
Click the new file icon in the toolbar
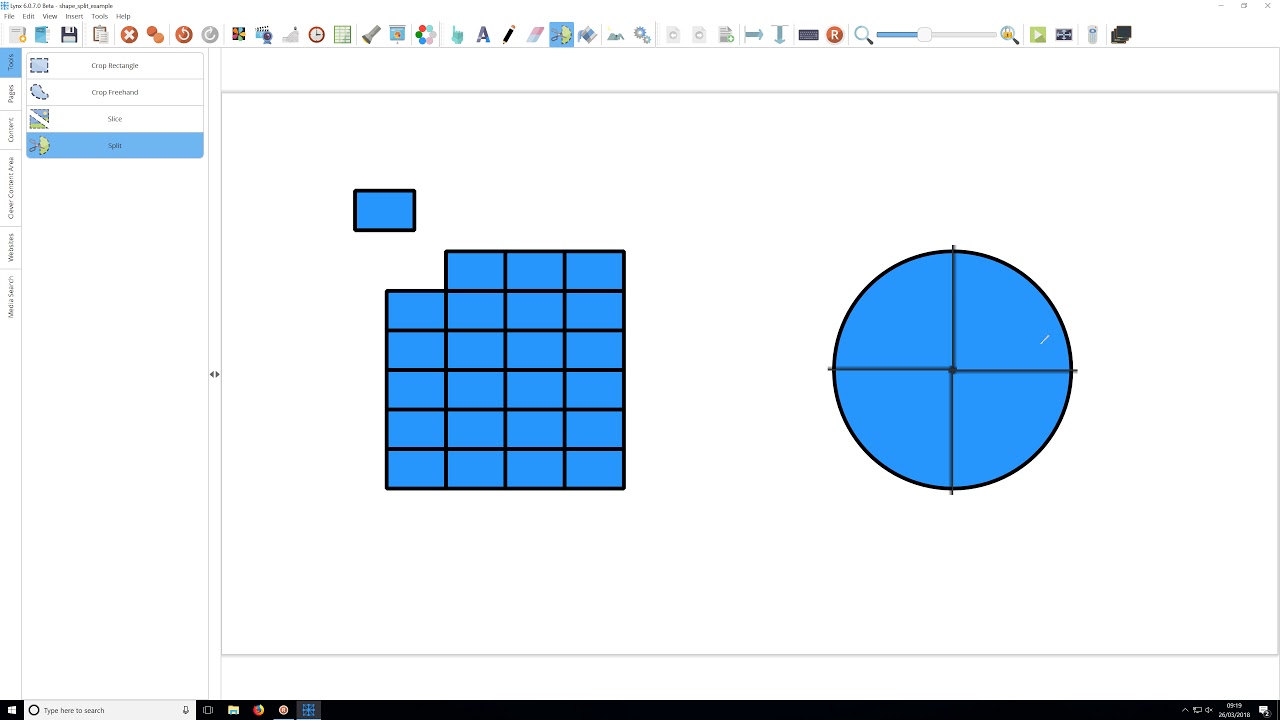tap(18, 35)
